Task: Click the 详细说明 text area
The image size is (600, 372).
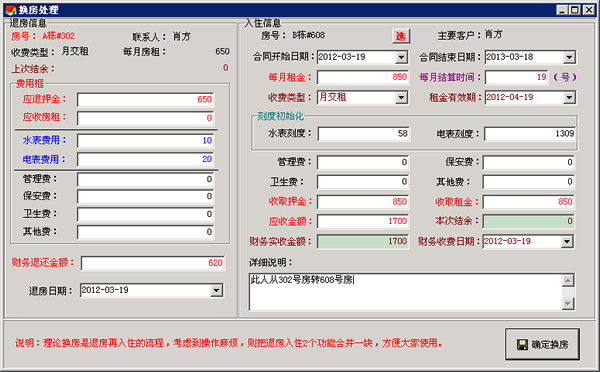Action: [x=406, y=292]
